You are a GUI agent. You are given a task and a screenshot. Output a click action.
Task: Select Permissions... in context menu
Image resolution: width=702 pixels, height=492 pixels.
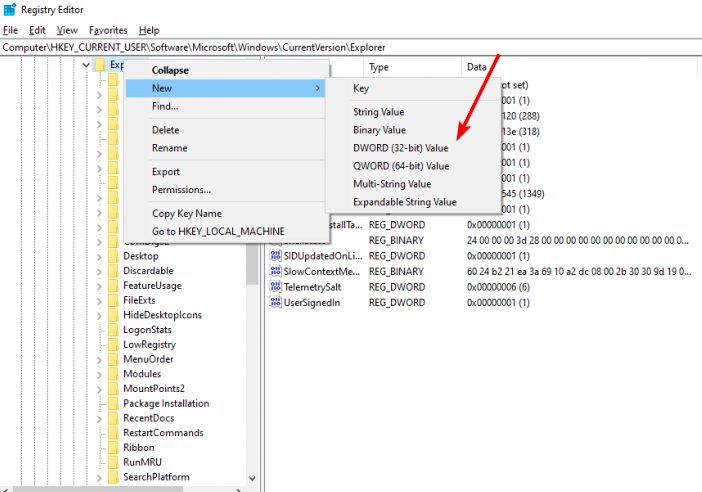click(x=181, y=190)
